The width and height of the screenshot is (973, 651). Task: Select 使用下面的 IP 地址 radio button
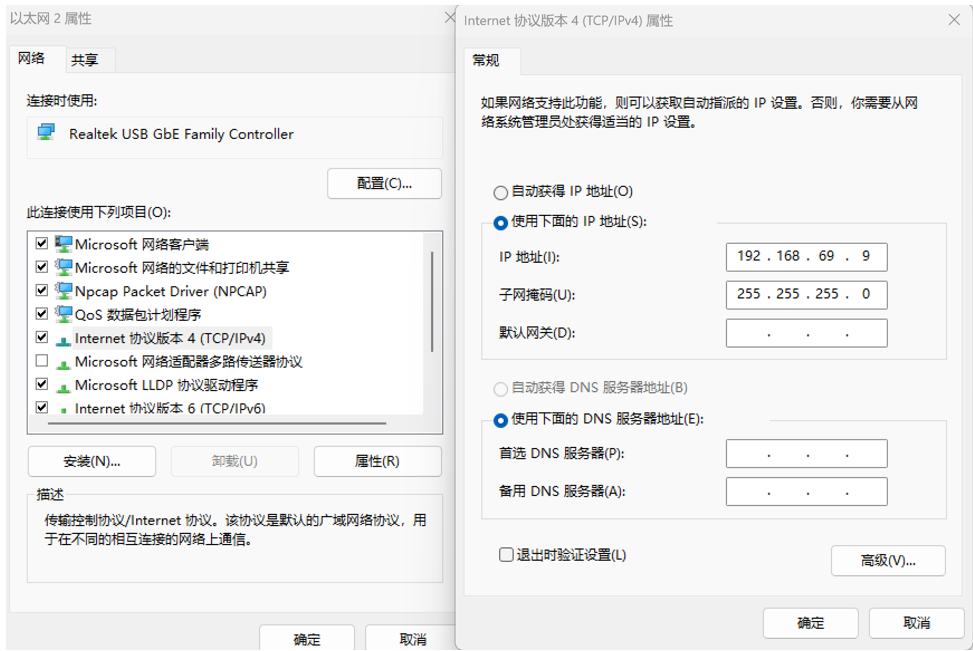pos(500,223)
